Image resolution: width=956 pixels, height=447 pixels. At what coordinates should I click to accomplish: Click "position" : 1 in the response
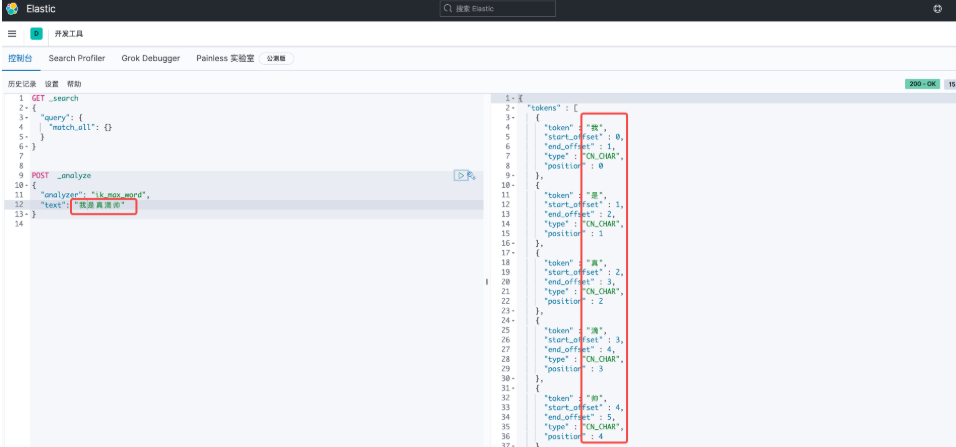[x=574, y=234]
